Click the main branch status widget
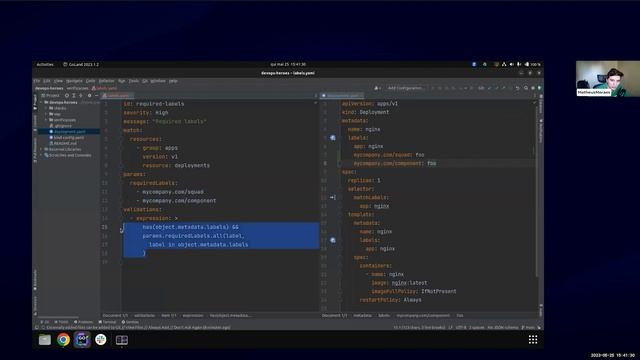The image size is (640, 360). point(528,327)
